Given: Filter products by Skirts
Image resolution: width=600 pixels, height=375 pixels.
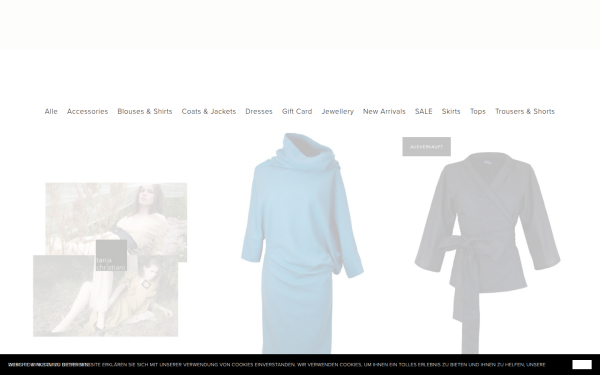Looking at the screenshot, I should tap(451, 111).
